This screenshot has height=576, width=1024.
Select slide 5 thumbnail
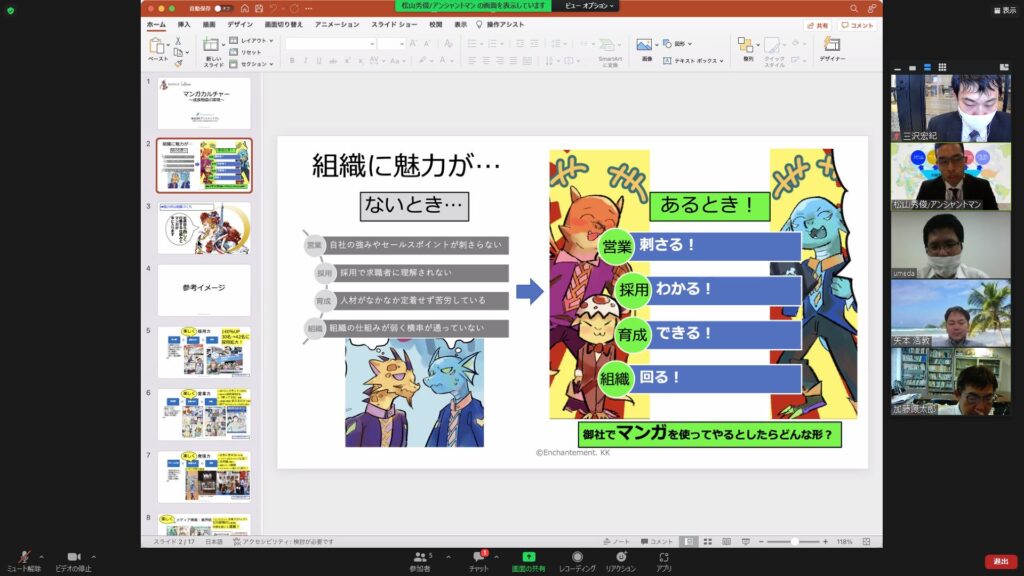point(204,353)
